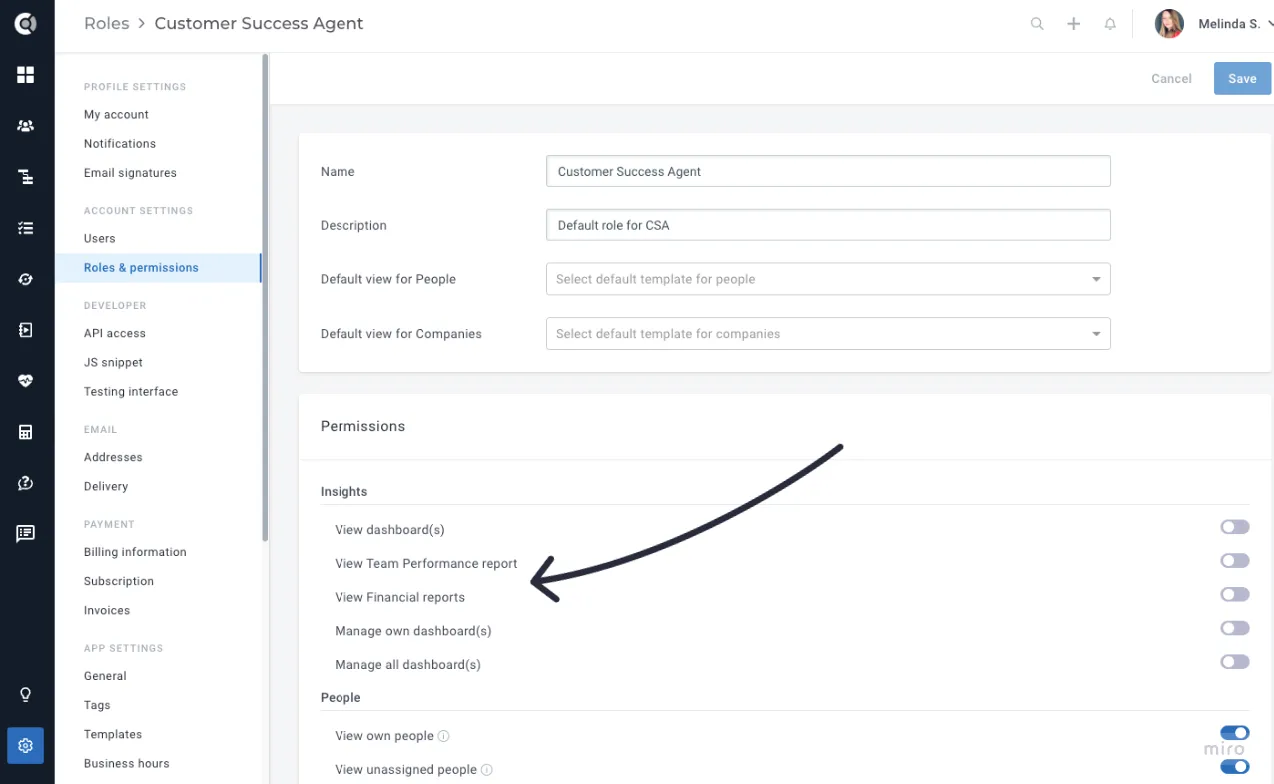Open Roles & permissions settings

tap(141, 268)
